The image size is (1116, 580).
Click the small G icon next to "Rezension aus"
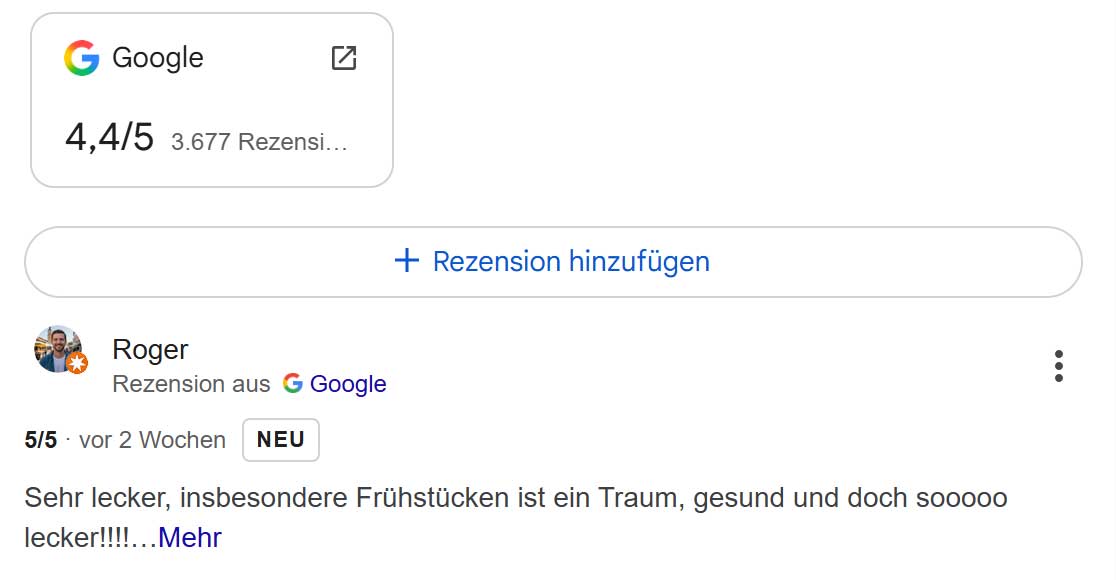pyautogui.click(x=292, y=384)
